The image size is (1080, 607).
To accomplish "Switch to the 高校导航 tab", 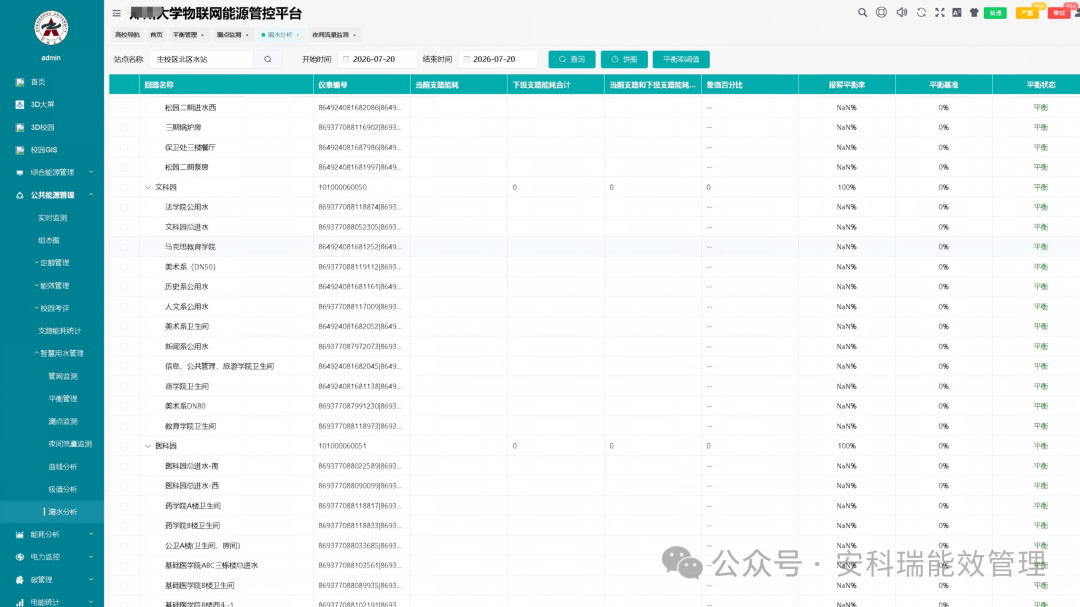I will click(127, 35).
